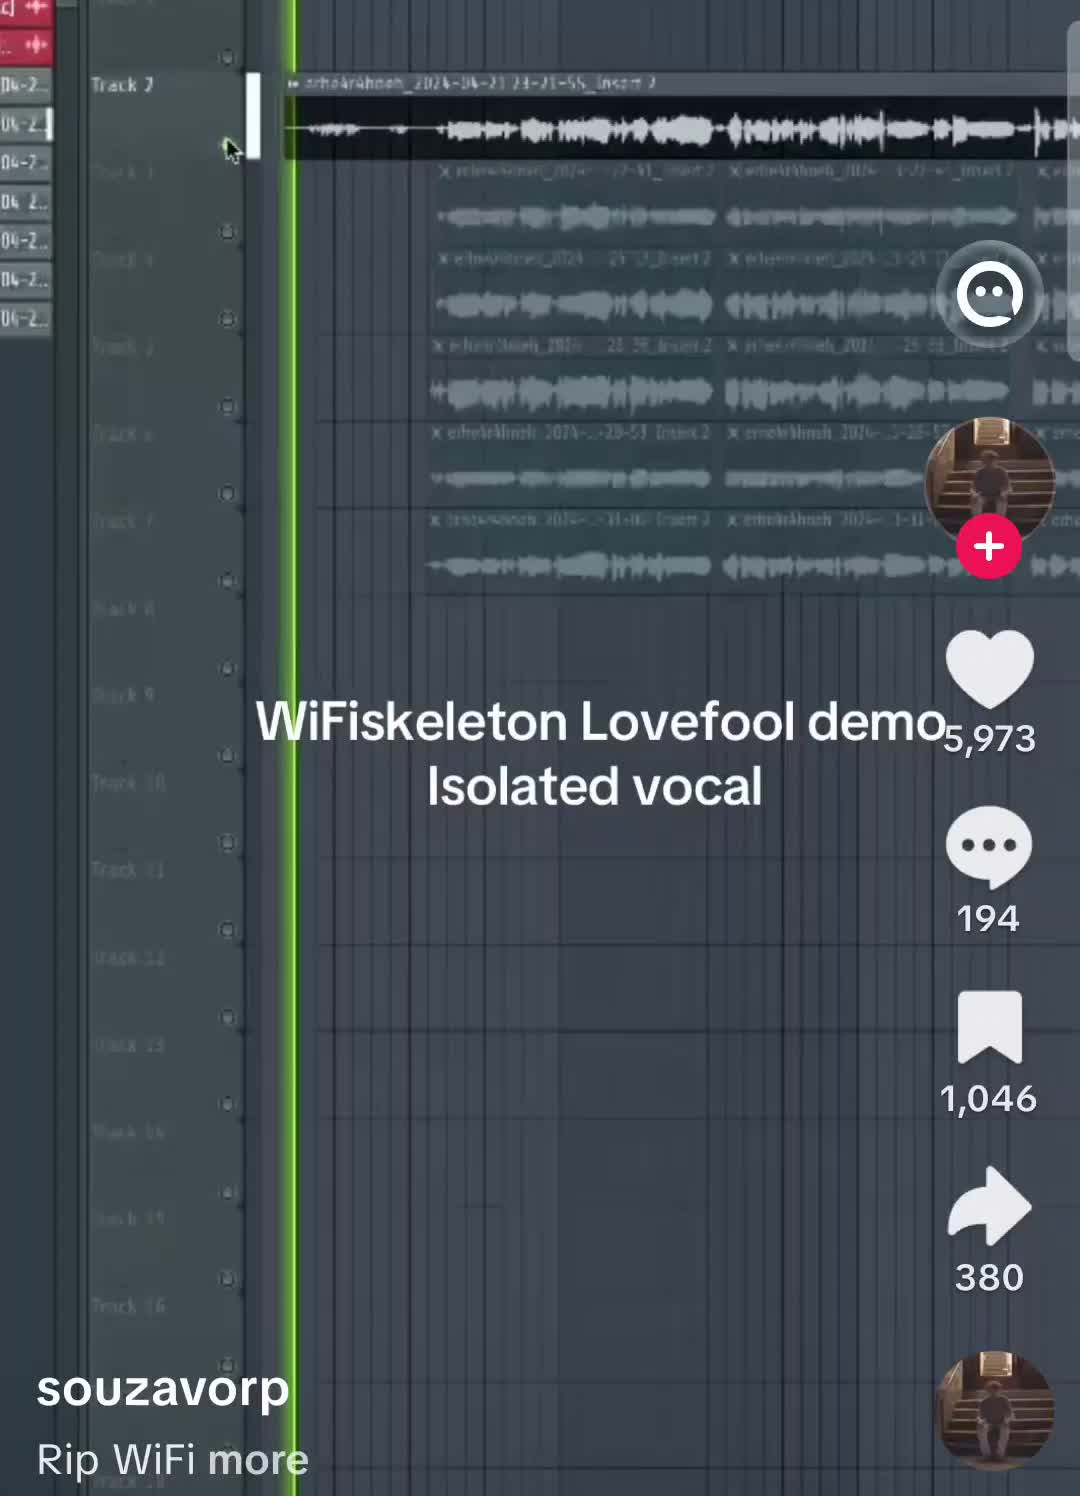Image resolution: width=1080 pixels, height=1496 pixels.
Task: Select the "Track 16" label
Action: pos(129,1305)
